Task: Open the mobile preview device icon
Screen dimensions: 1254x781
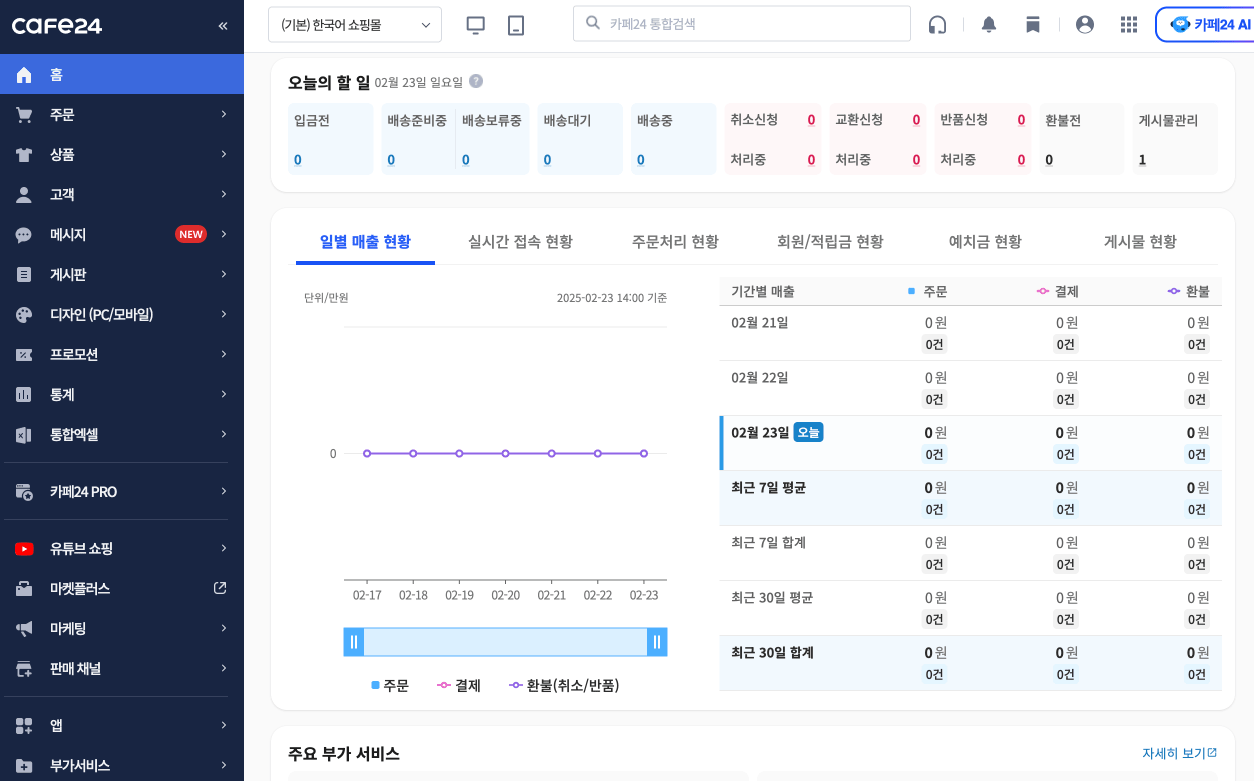Action: click(516, 25)
